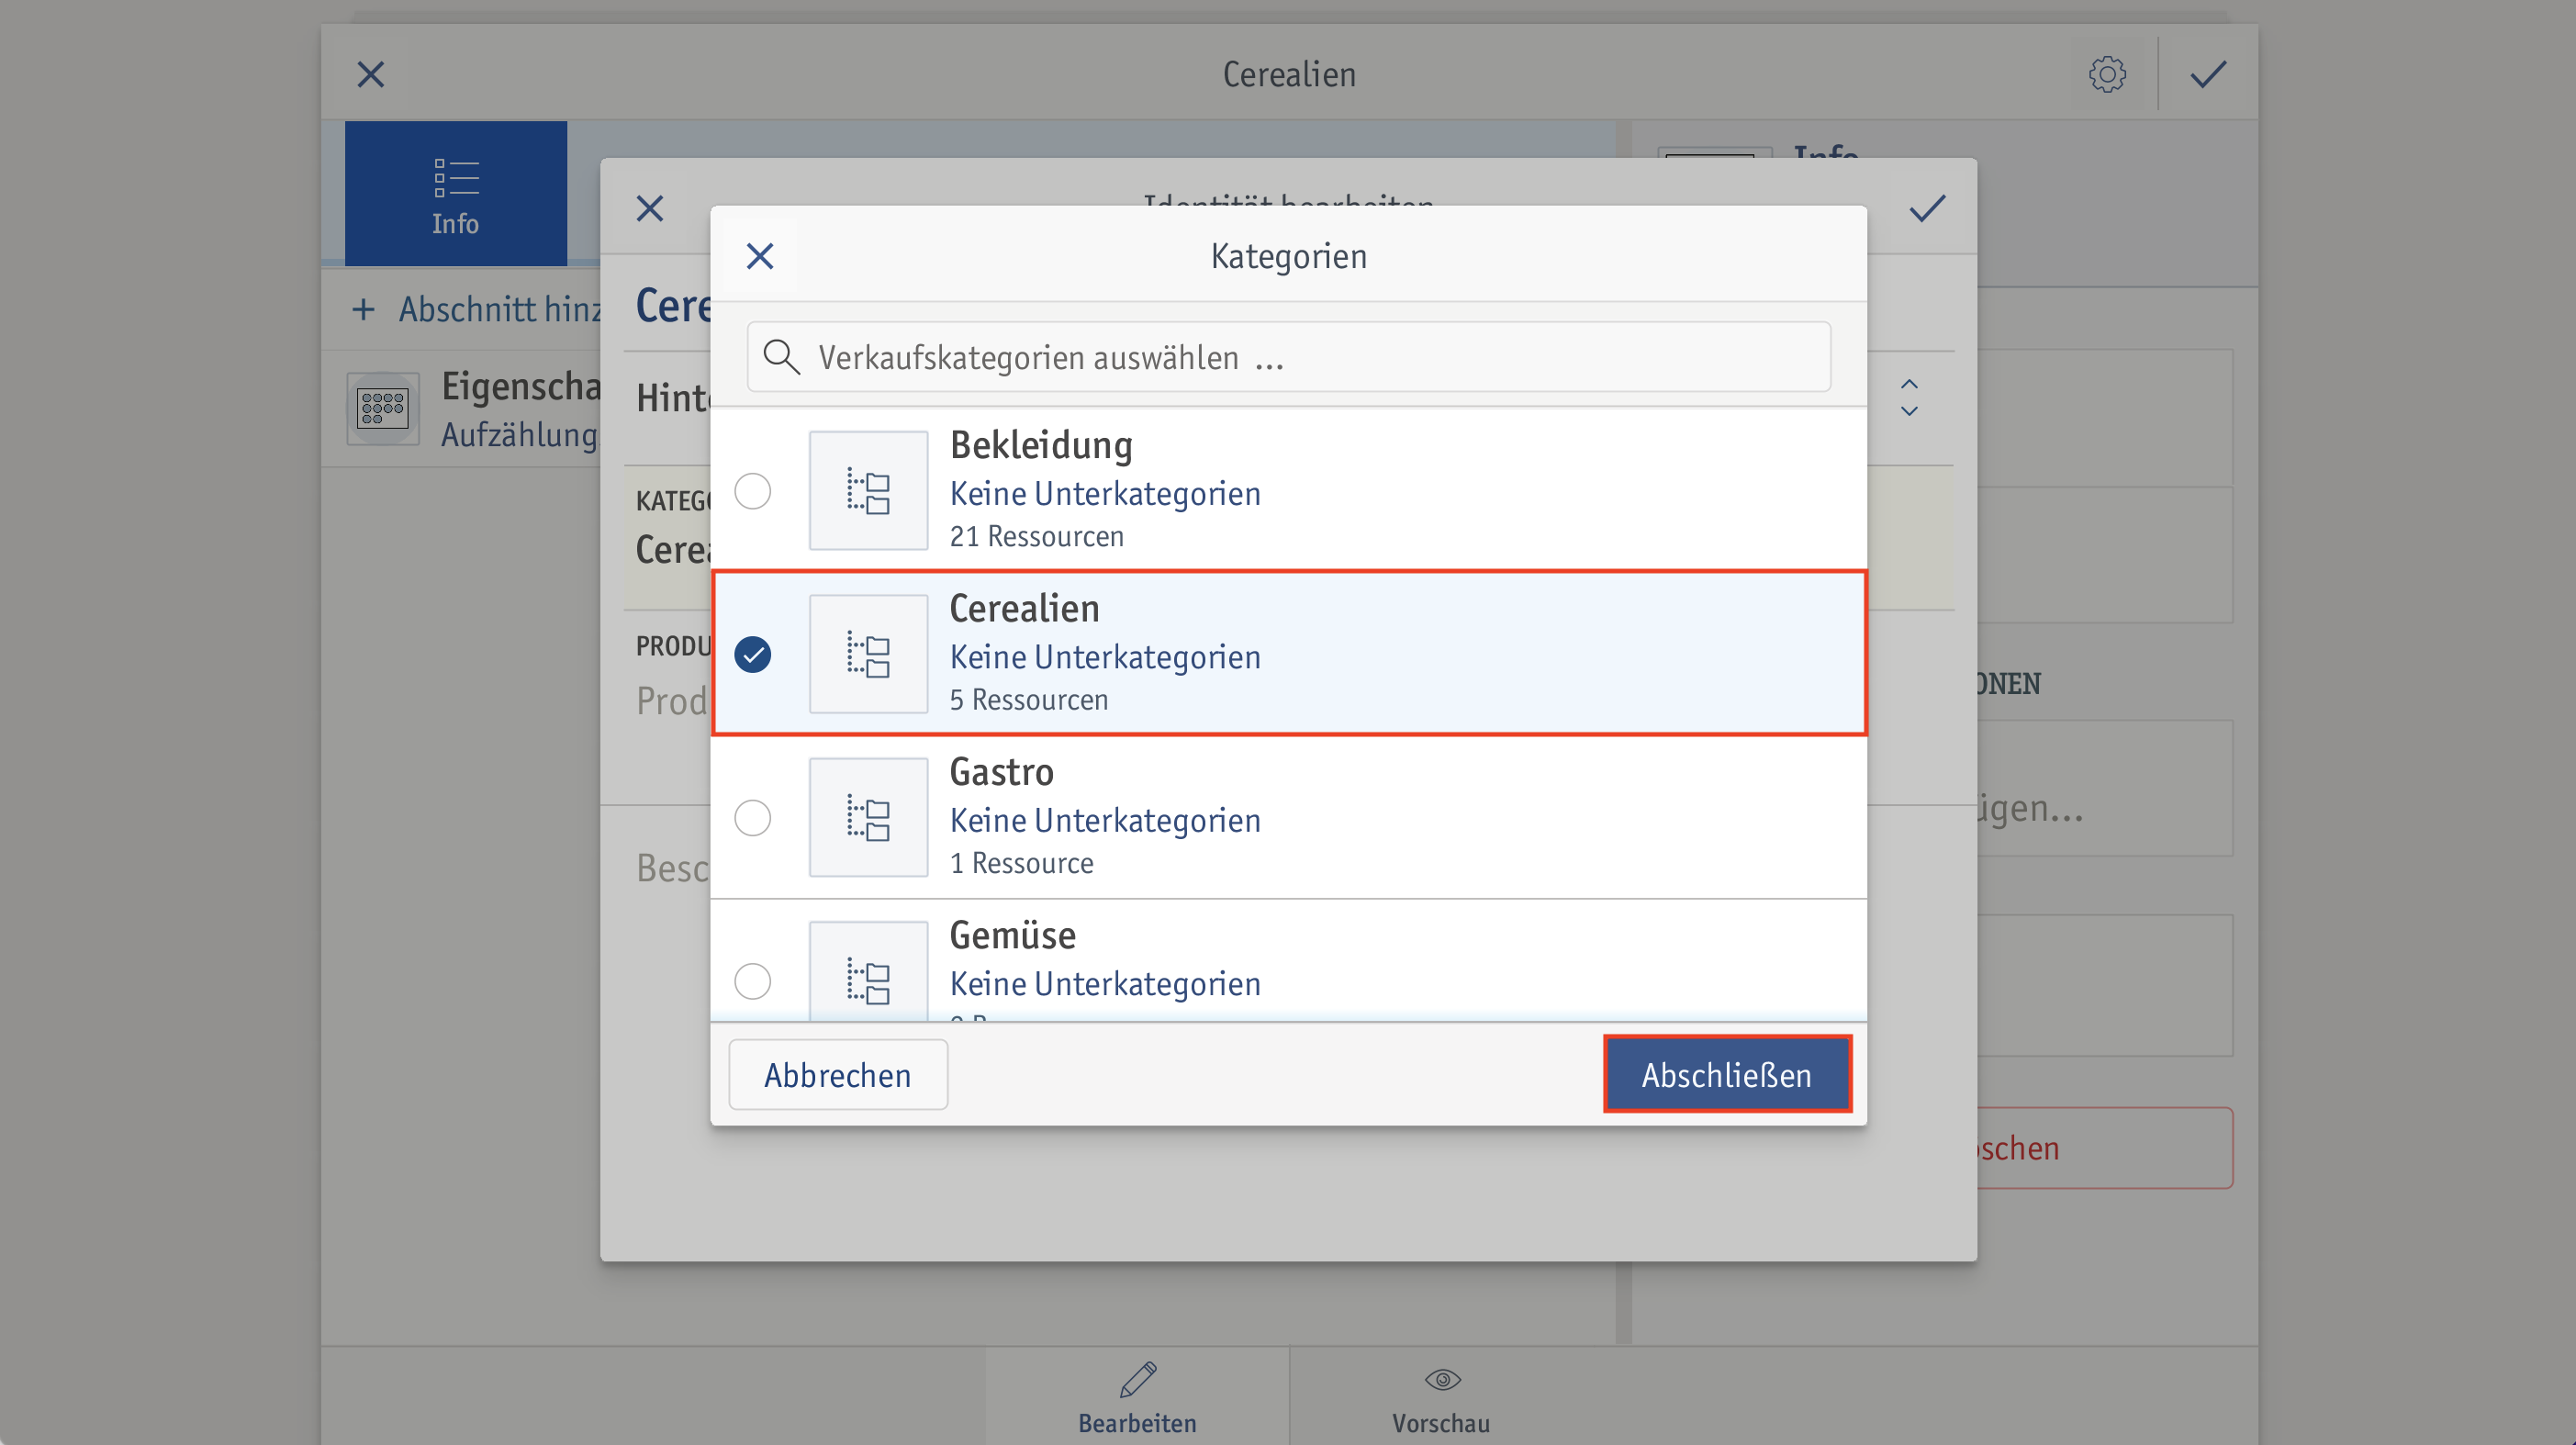
Task: Open Keine Unterkategorien under Cerealien
Action: pyautogui.click(x=1105, y=657)
